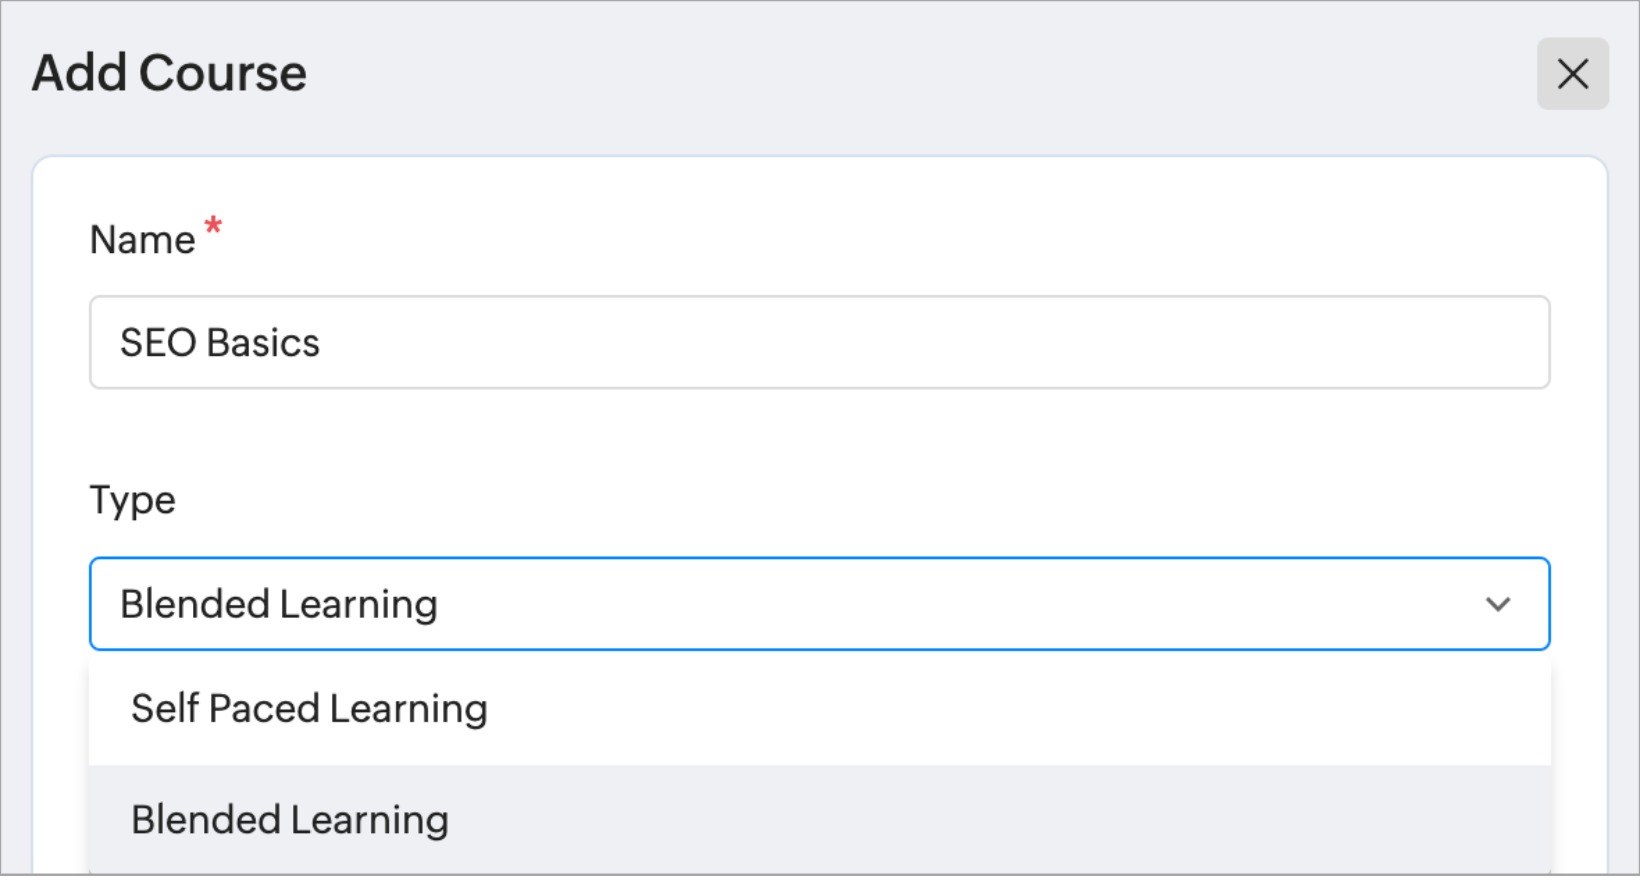Open the Type combo box
Screen dimensions: 1640x882
point(818,604)
